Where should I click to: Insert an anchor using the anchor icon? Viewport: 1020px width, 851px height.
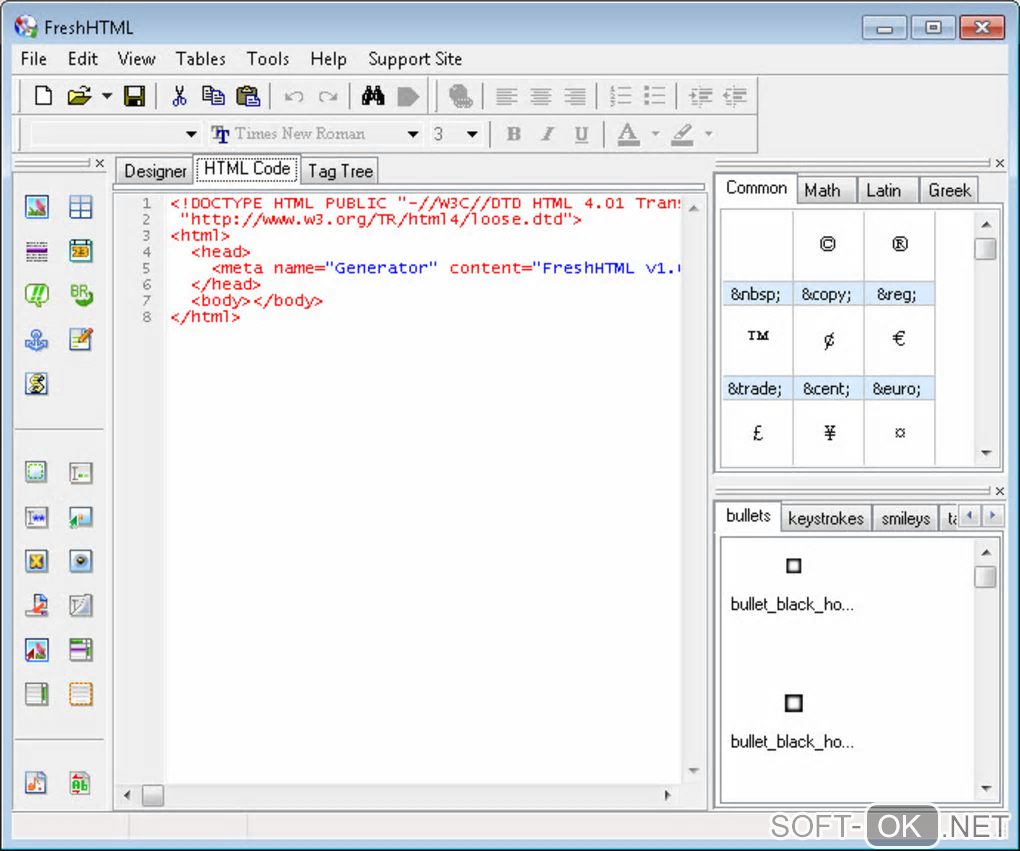[37, 340]
